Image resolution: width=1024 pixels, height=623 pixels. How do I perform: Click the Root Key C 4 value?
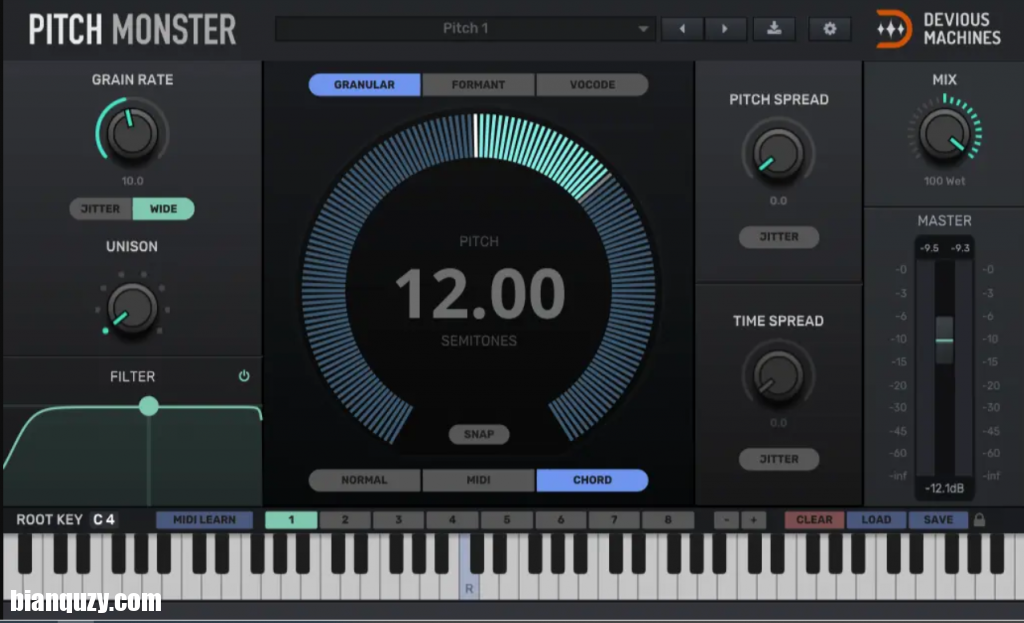pyautogui.click(x=104, y=520)
